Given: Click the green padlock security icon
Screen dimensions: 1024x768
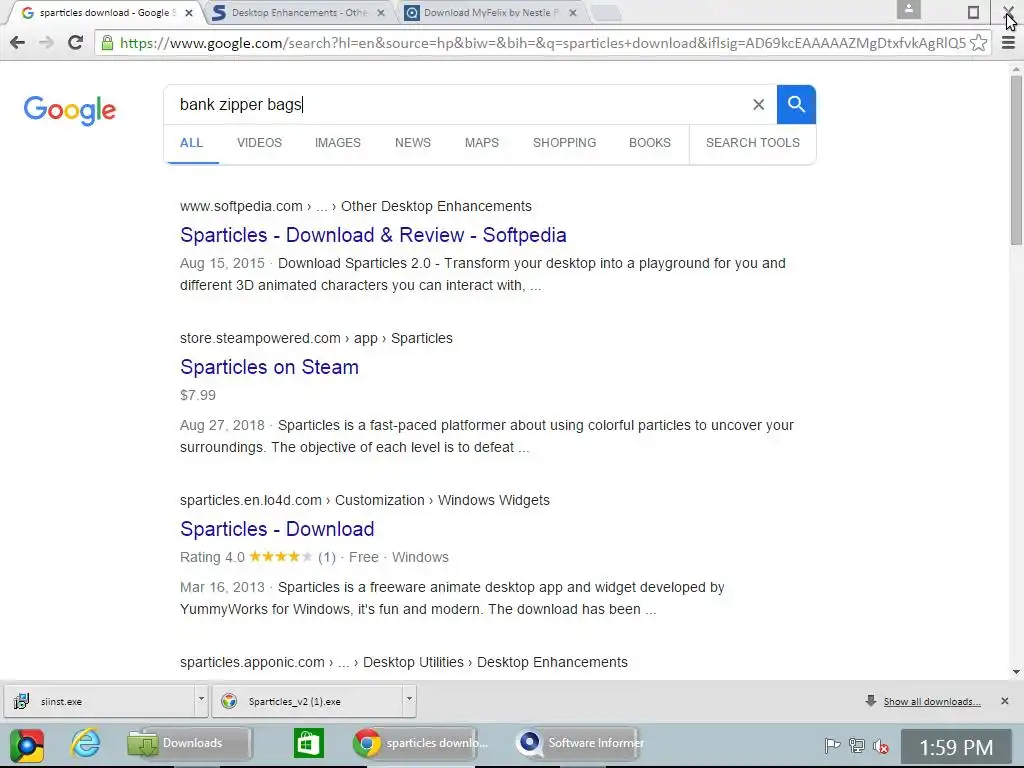Looking at the screenshot, I should (x=107, y=43).
